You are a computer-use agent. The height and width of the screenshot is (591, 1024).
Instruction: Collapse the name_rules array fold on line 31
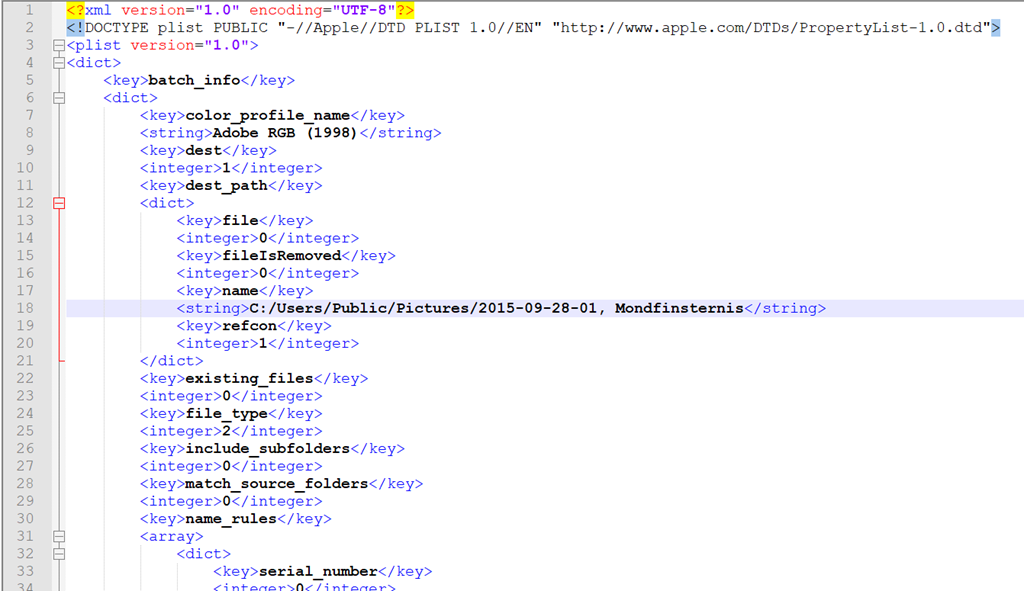59,536
